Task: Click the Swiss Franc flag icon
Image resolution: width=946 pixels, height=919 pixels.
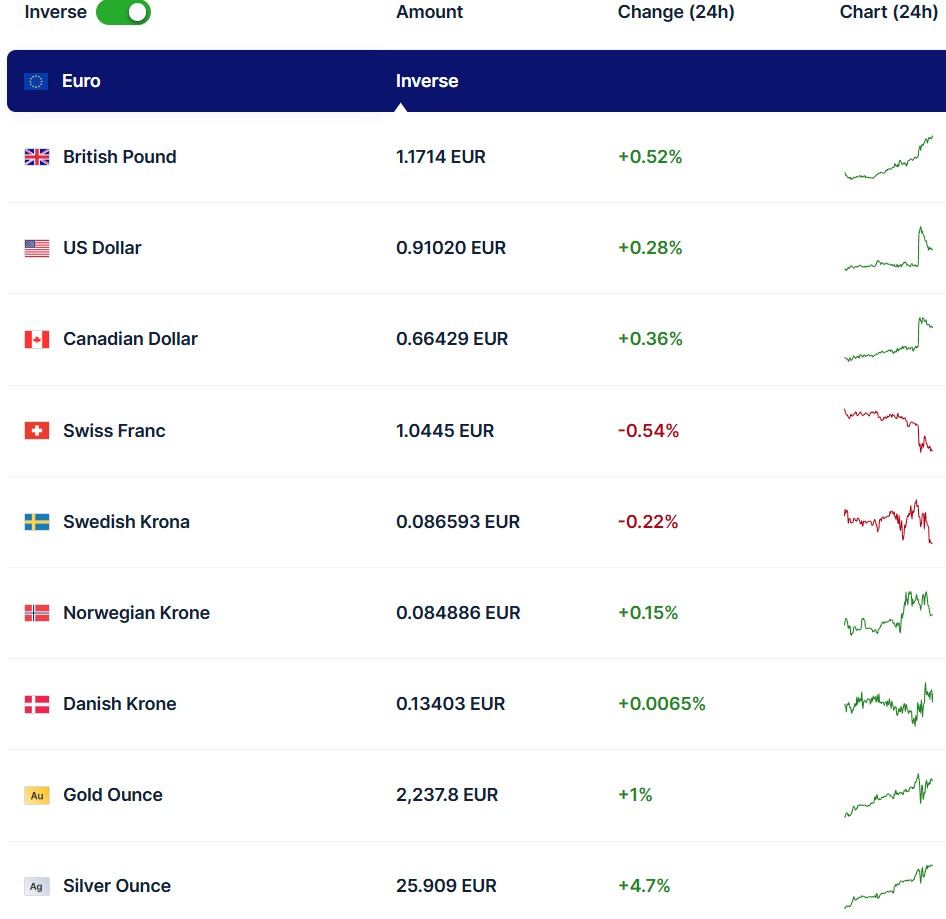Action: pos(37,431)
